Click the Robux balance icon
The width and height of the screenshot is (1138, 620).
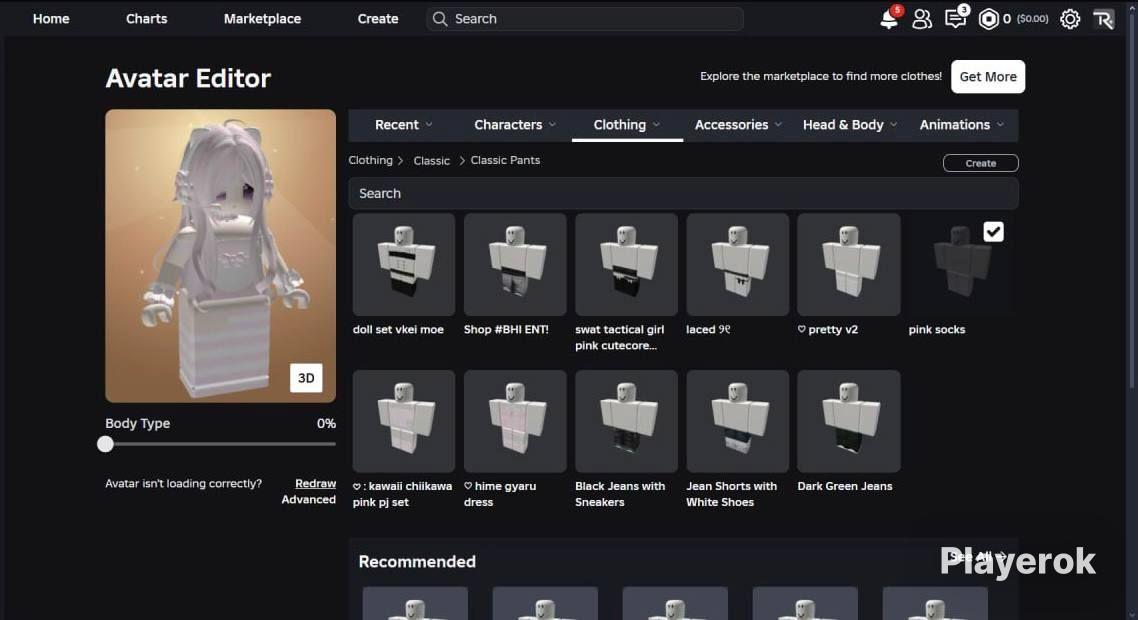[x=988, y=19]
